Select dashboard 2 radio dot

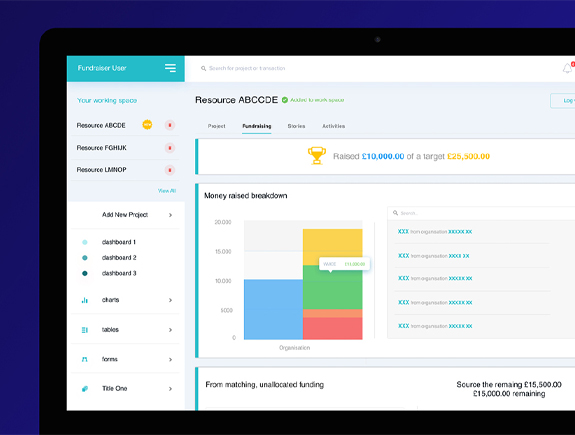pos(85,258)
